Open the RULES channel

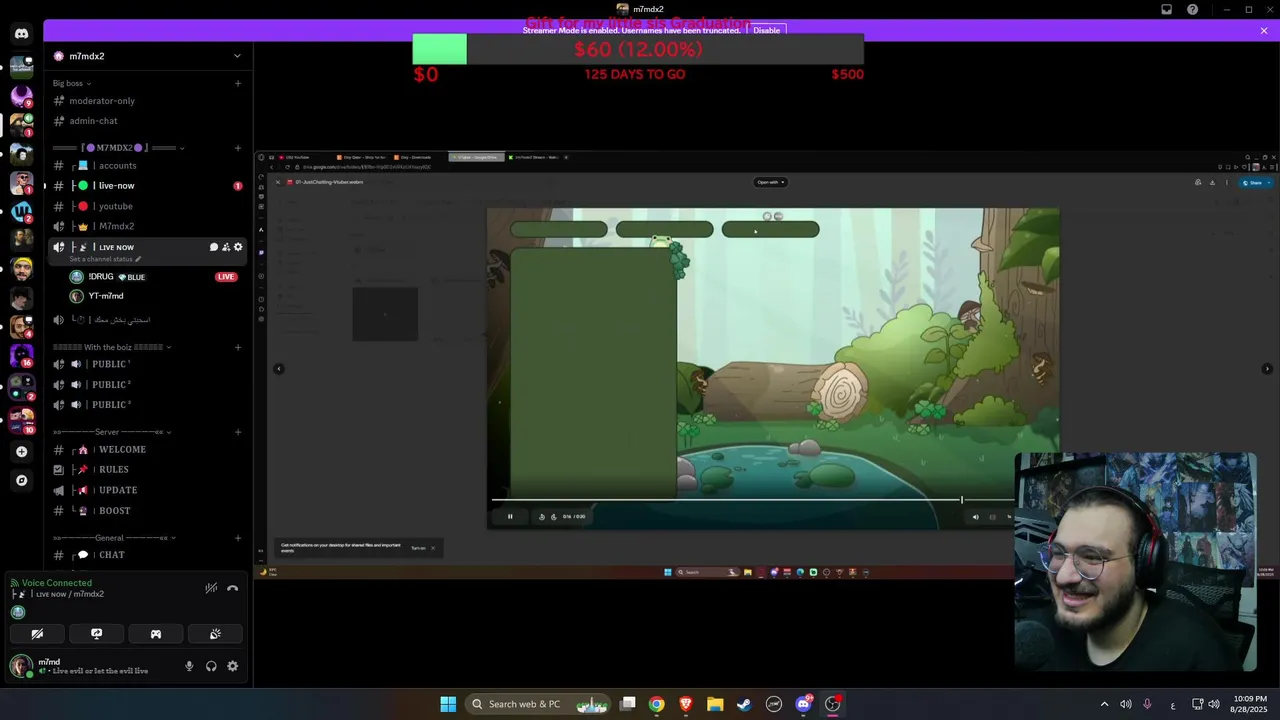pos(147,470)
